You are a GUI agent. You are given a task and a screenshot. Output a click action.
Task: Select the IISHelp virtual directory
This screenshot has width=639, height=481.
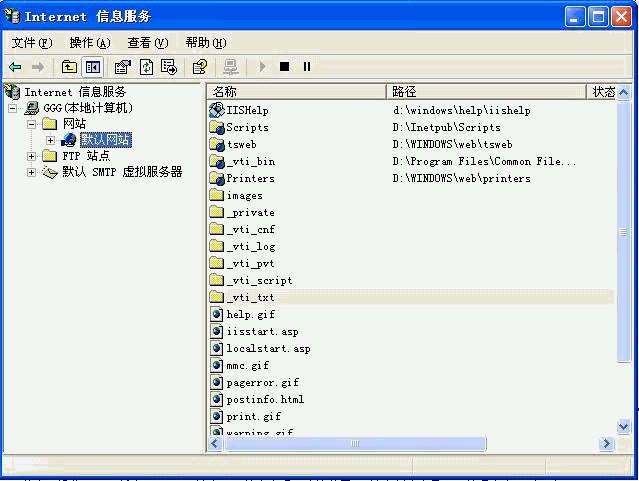(x=247, y=110)
